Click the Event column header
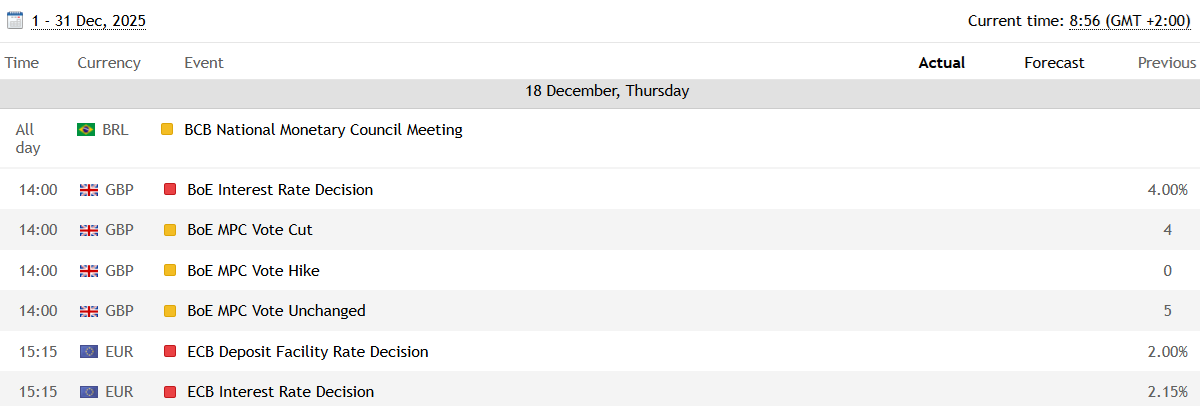1200x406 pixels. [204, 63]
